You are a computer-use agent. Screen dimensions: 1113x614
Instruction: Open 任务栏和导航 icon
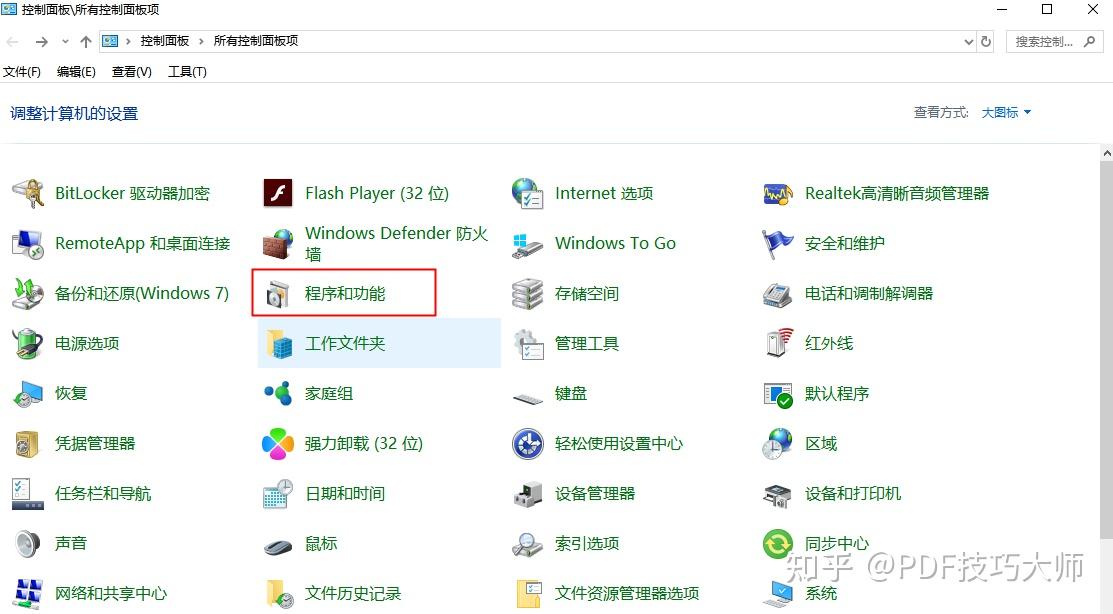tap(28, 494)
